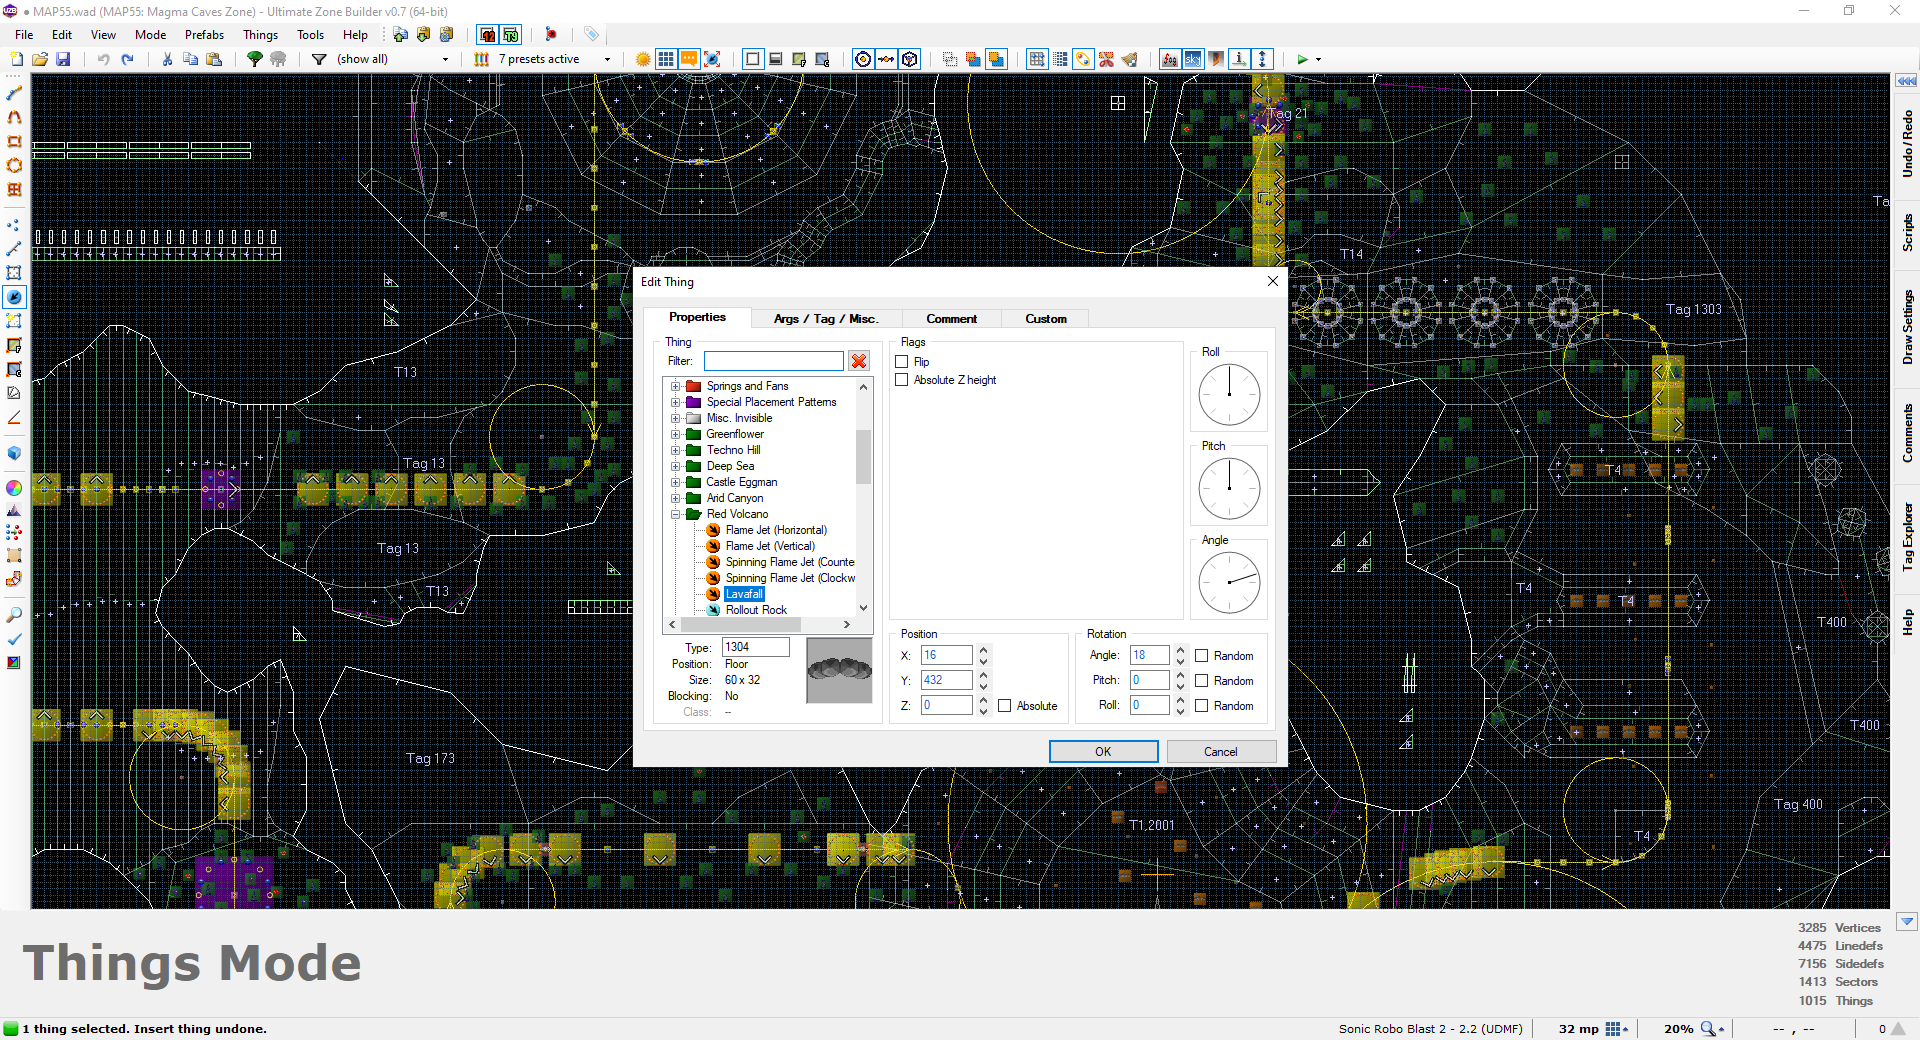The image size is (1920, 1040).
Task: Click the curved arch drawing tool icon
Action: coord(14,117)
